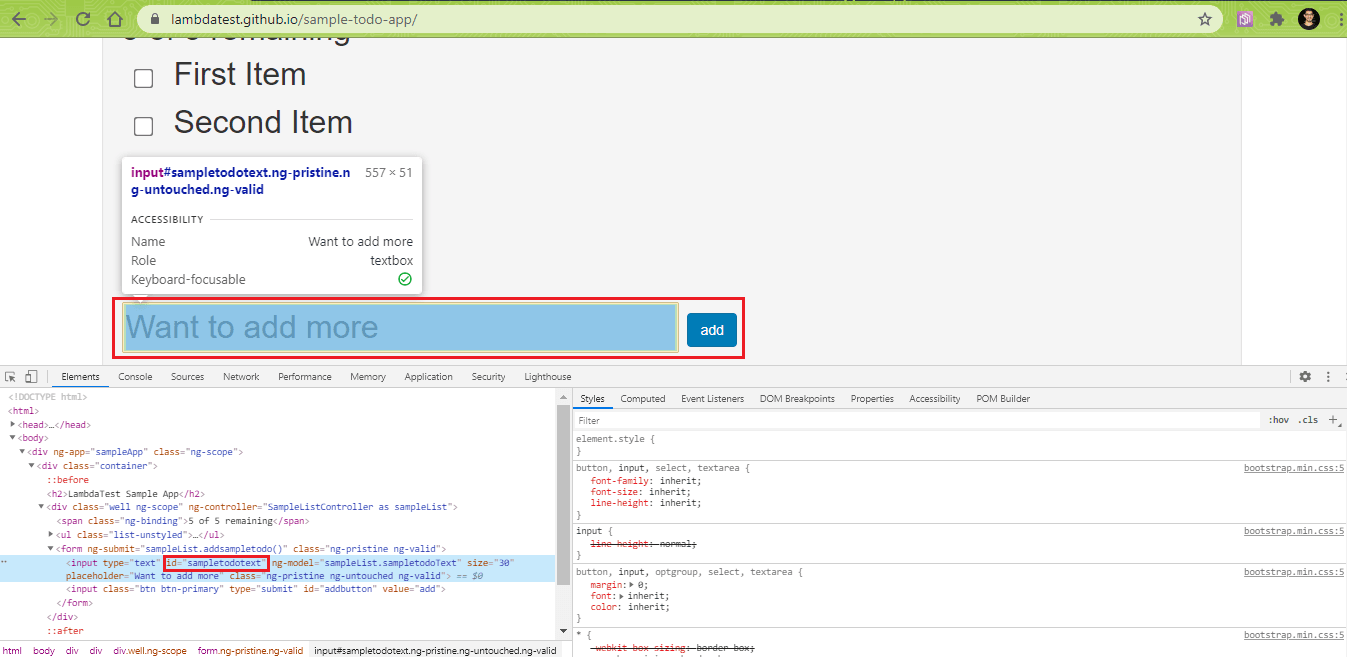1347x657 pixels.
Task: Expand the ul list-unstyled node
Action: pyautogui.click(x=51, y=535)
